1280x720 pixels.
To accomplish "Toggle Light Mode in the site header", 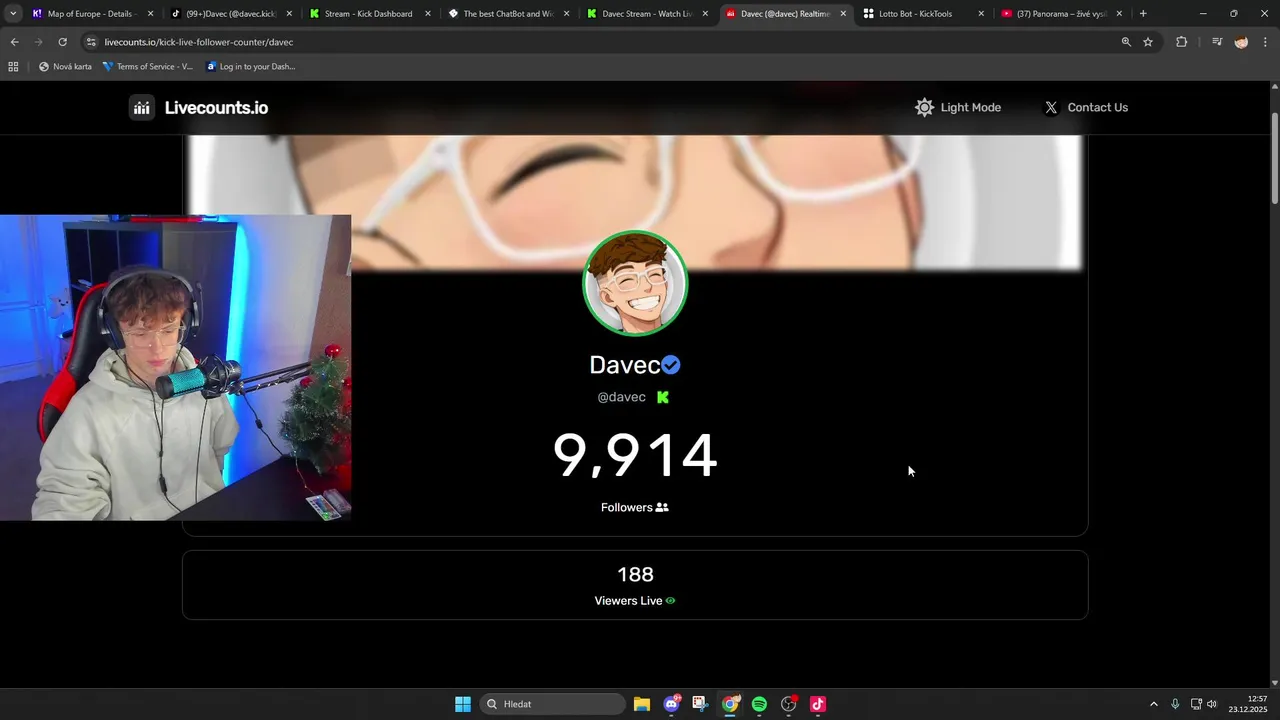I will [957, 107].
